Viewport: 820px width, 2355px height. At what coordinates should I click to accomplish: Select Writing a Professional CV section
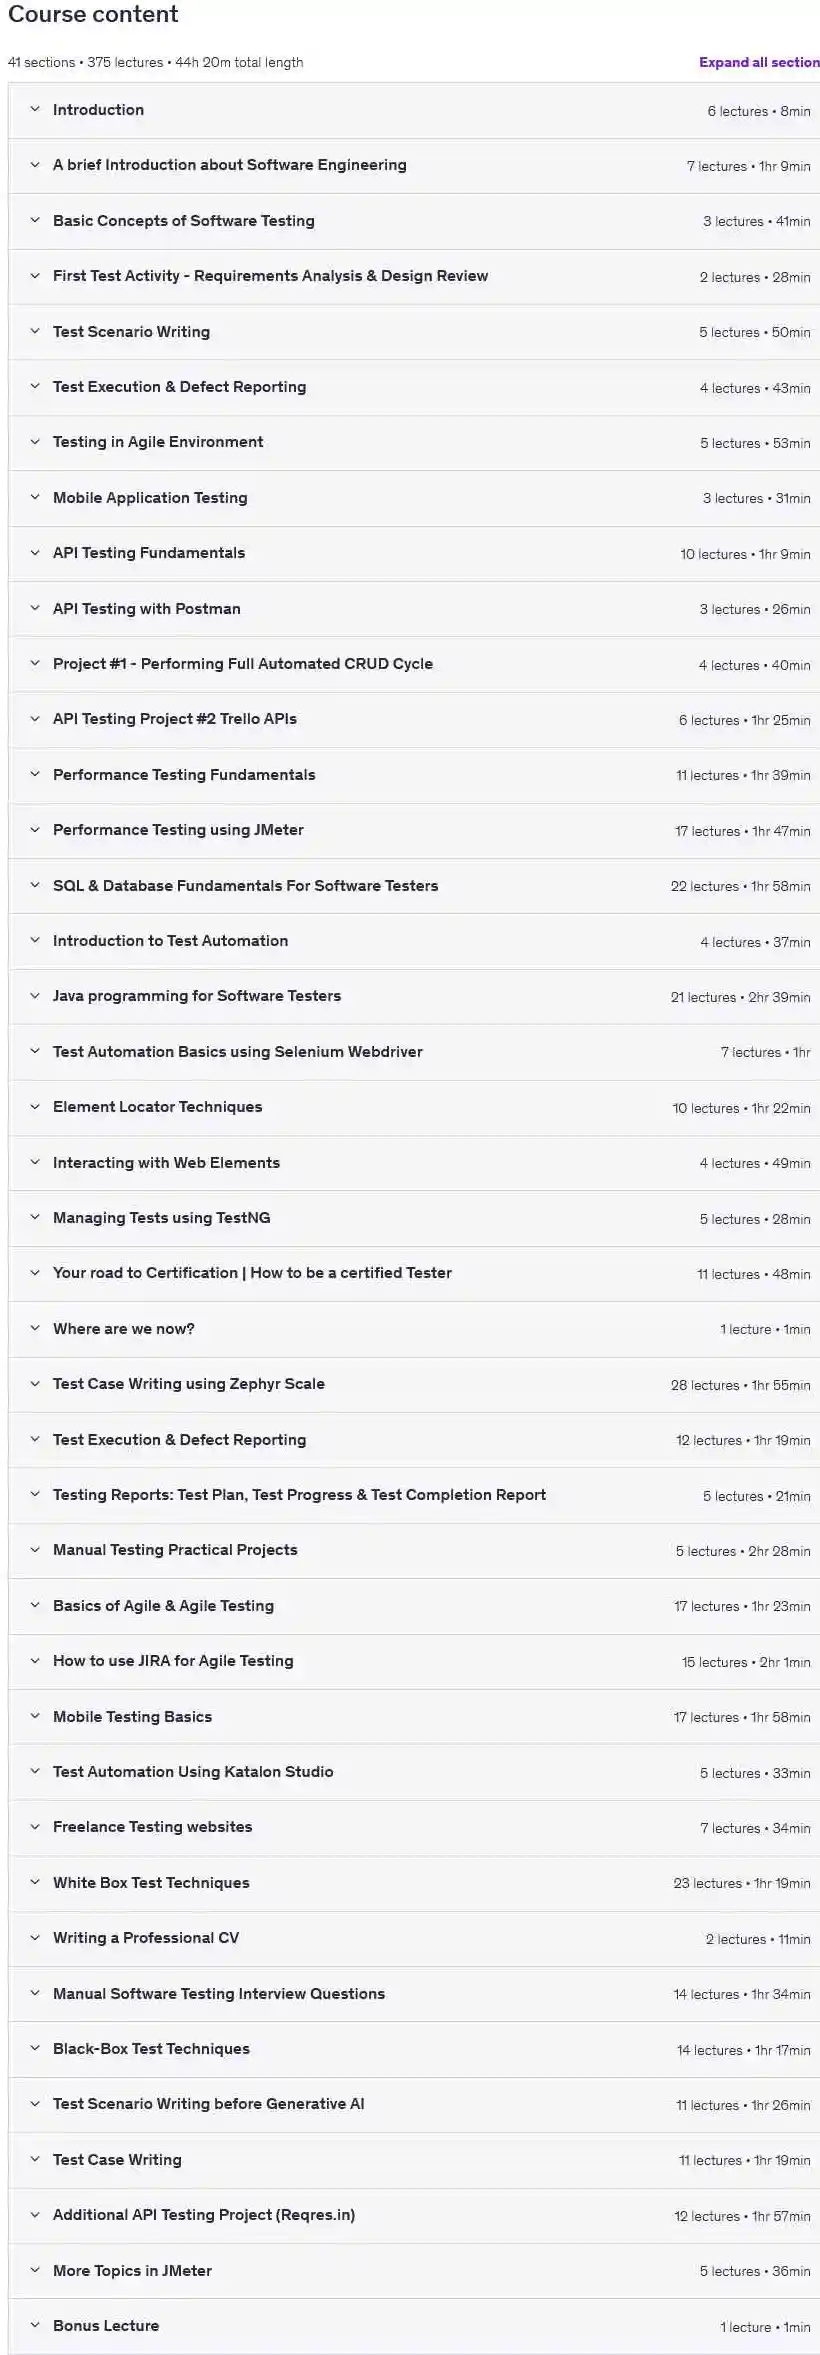click(x=146, y=1938)
